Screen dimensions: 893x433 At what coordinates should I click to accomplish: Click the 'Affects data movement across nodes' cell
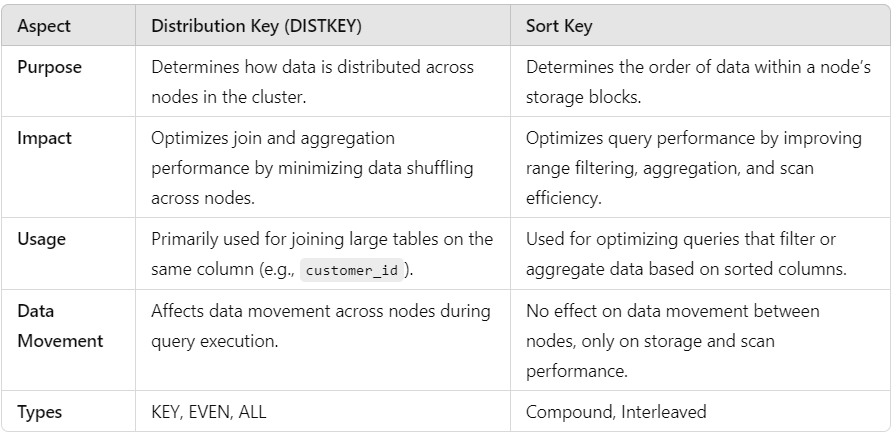[x=320, y=324]
